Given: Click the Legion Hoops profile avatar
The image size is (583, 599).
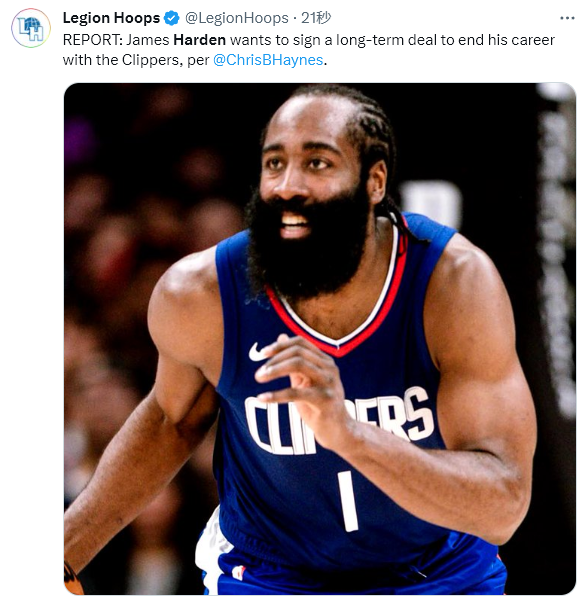Looking at the screenshot, I should pyautogui.click(x=31, y=28).
